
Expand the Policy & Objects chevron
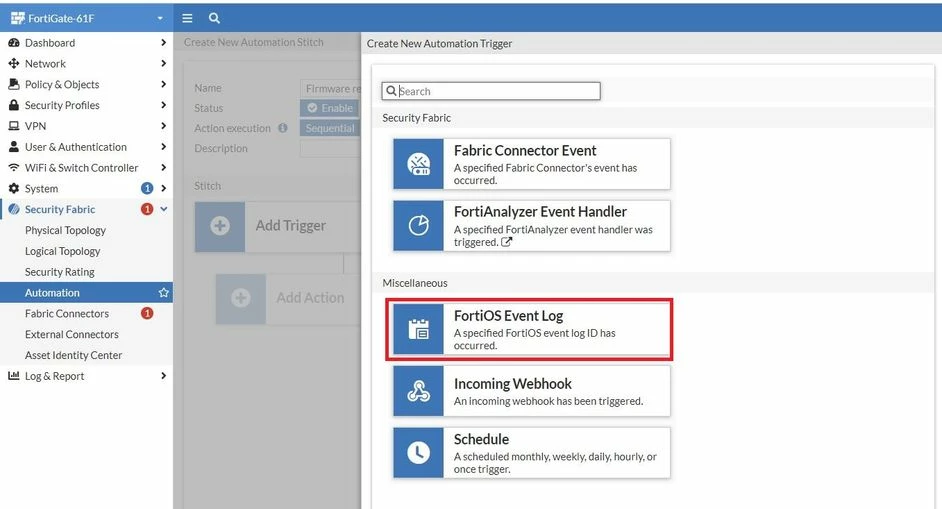(x=163, y=84)
